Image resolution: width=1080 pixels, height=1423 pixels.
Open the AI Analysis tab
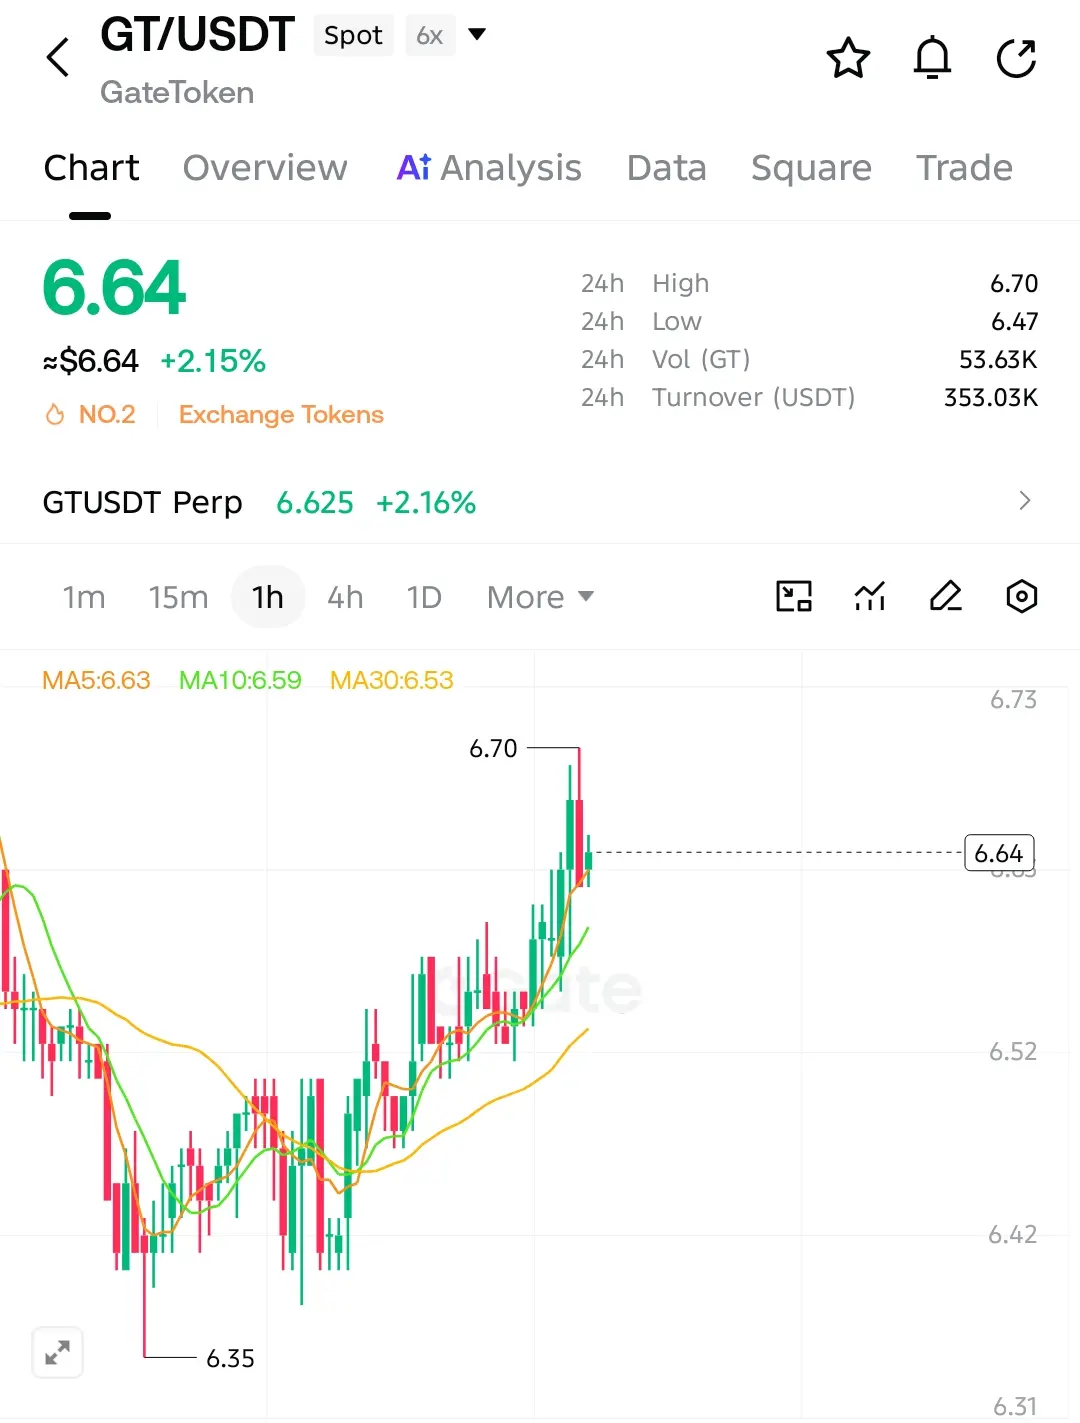[489, 168]
